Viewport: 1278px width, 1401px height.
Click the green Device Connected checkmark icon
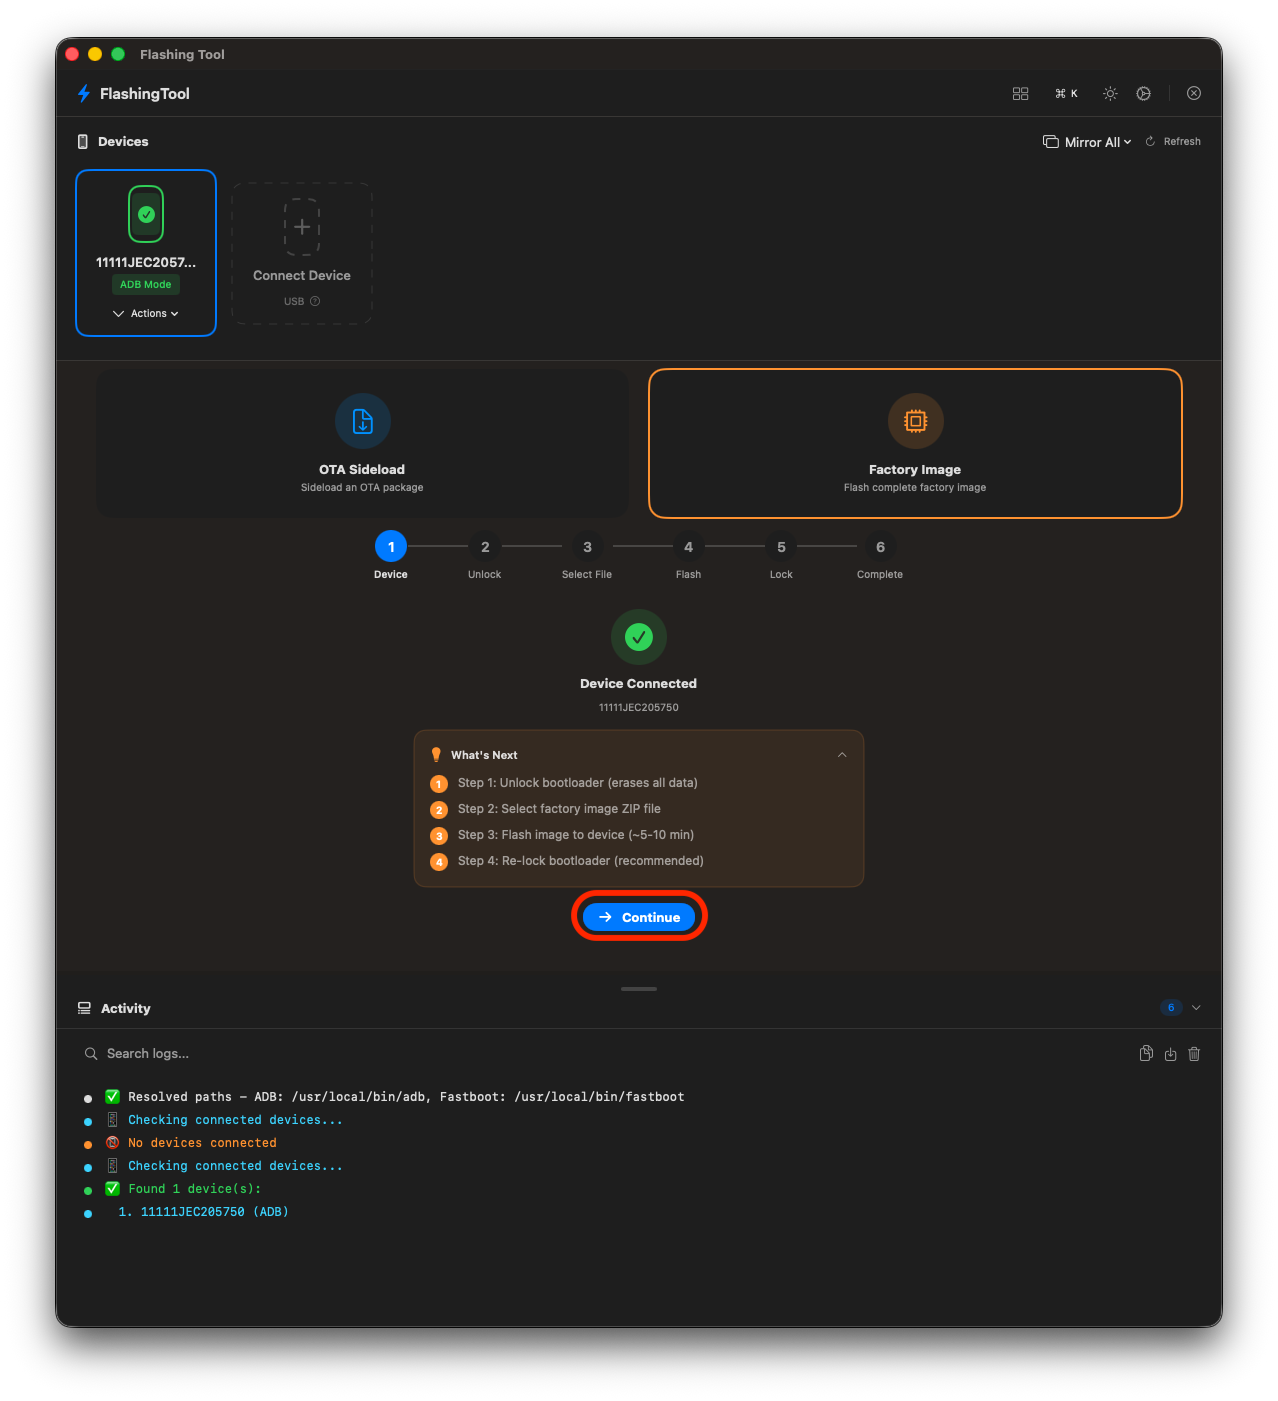(x=639, y=637)
